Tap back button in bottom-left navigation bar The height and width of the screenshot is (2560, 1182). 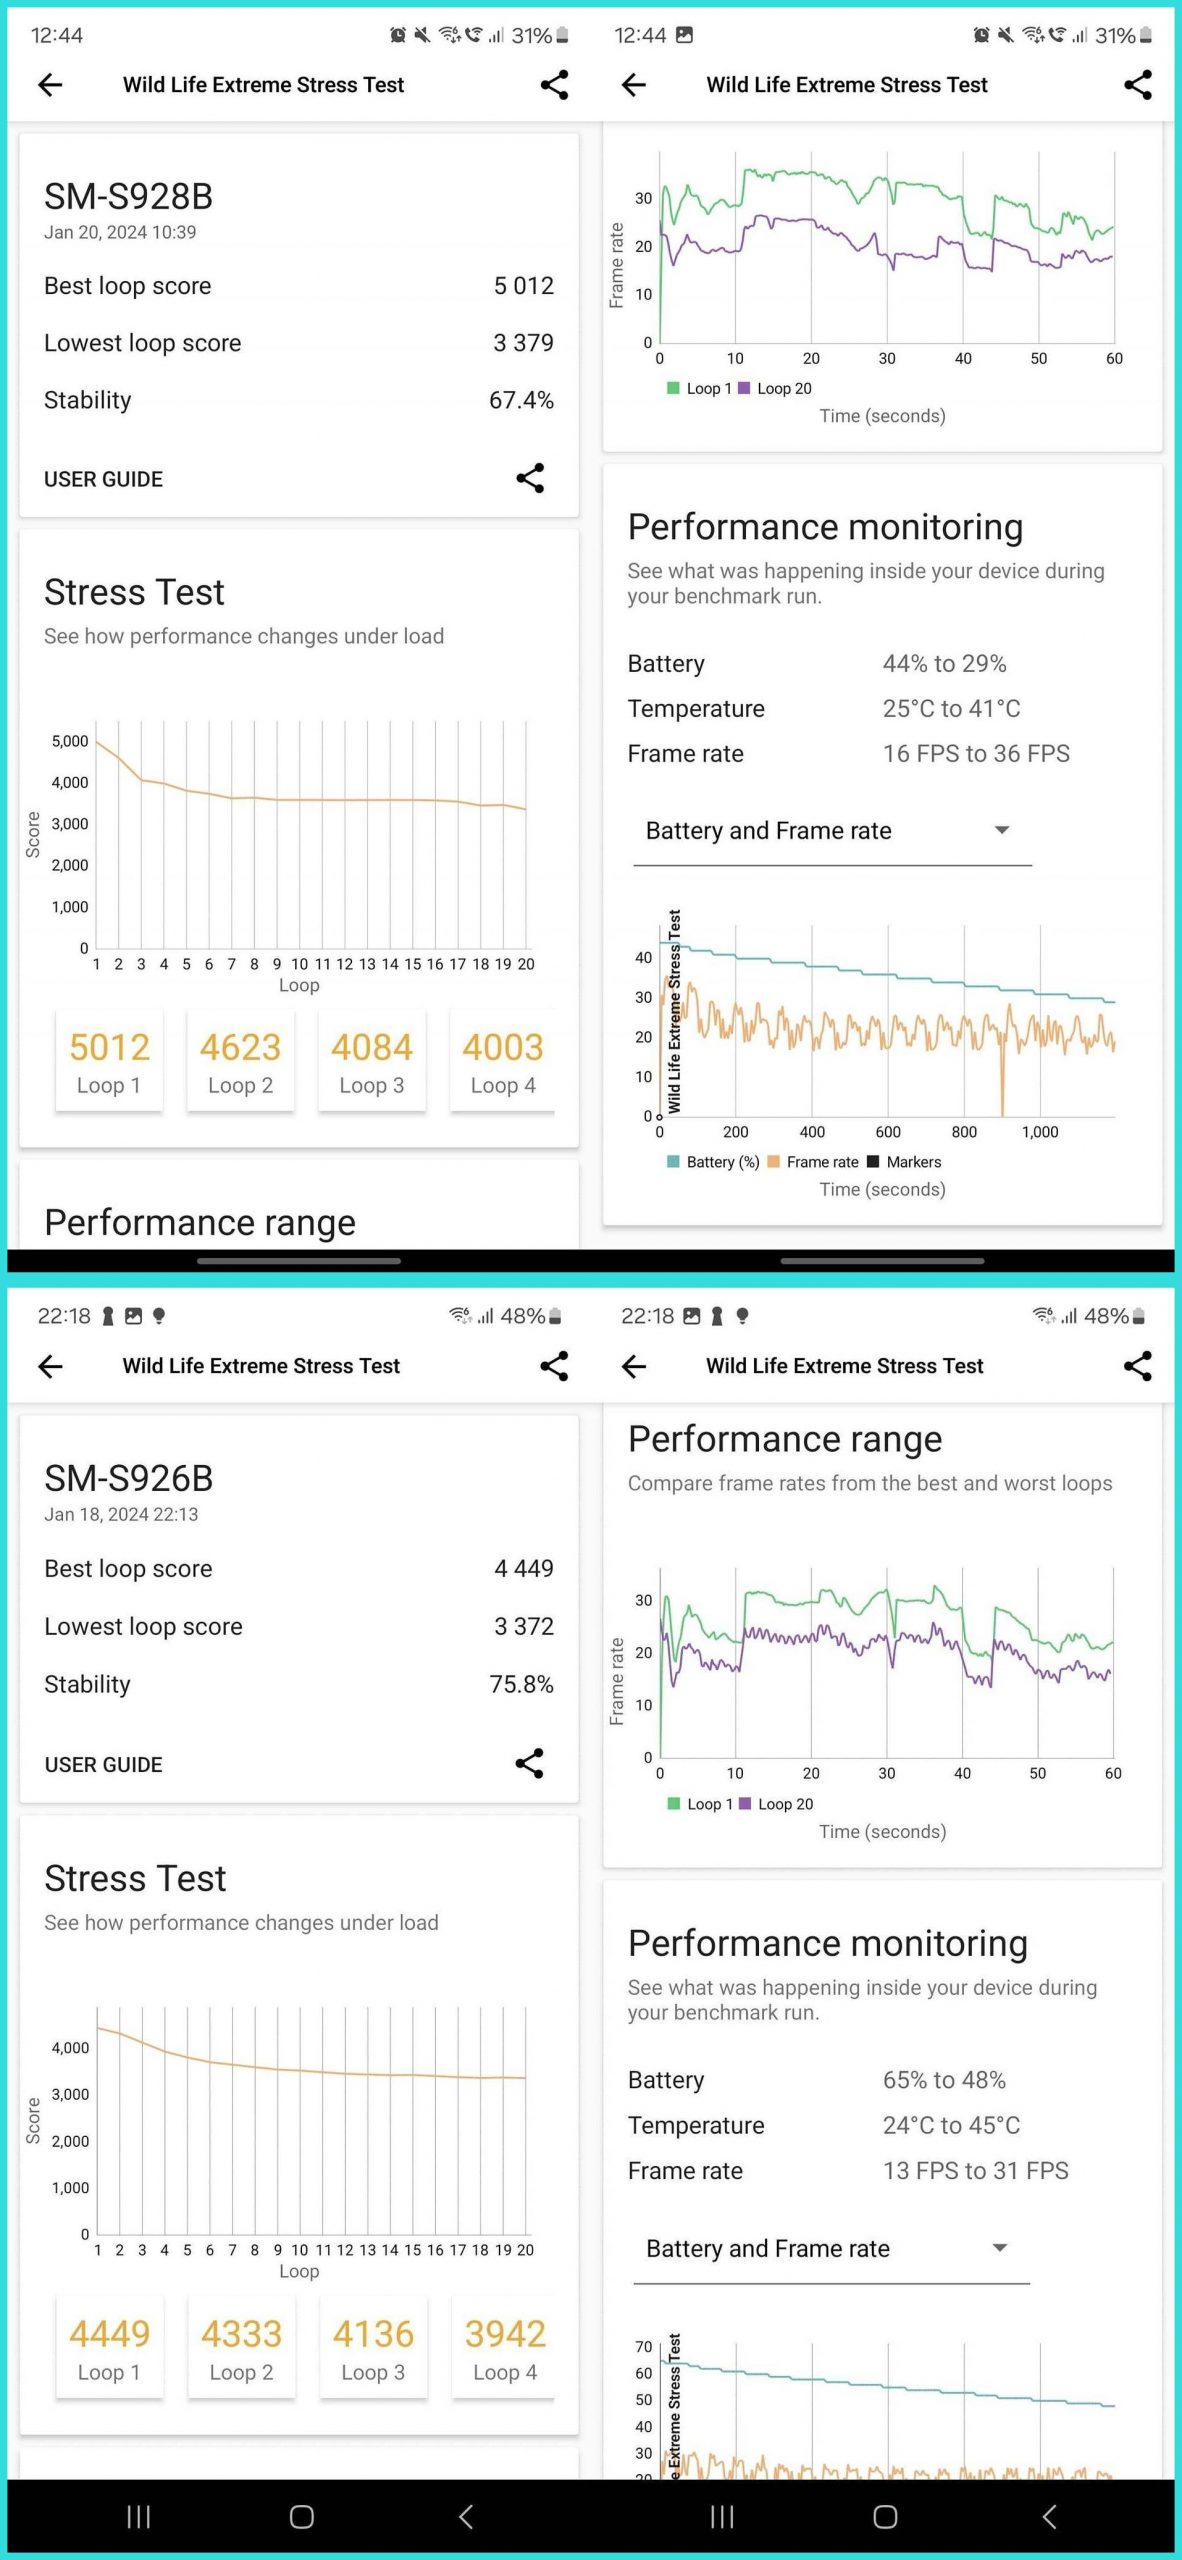(465, 2517)
